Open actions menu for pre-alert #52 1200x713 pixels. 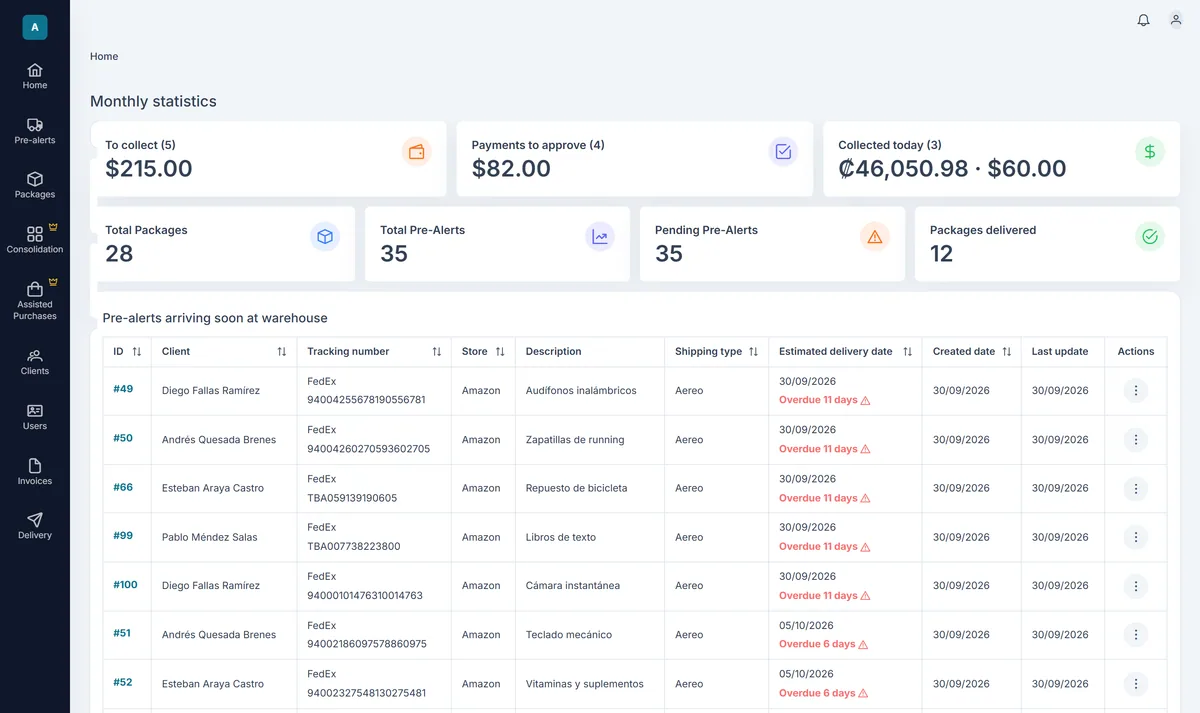1135,684
